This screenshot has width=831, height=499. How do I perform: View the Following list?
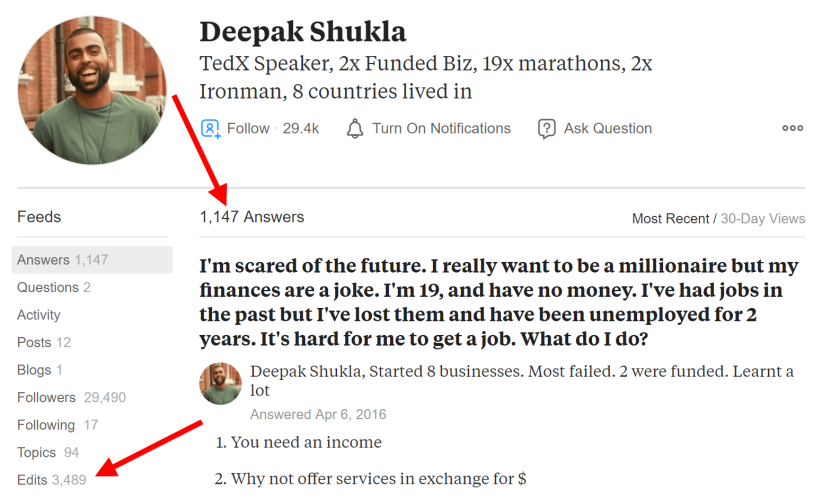tap(57, 425)
